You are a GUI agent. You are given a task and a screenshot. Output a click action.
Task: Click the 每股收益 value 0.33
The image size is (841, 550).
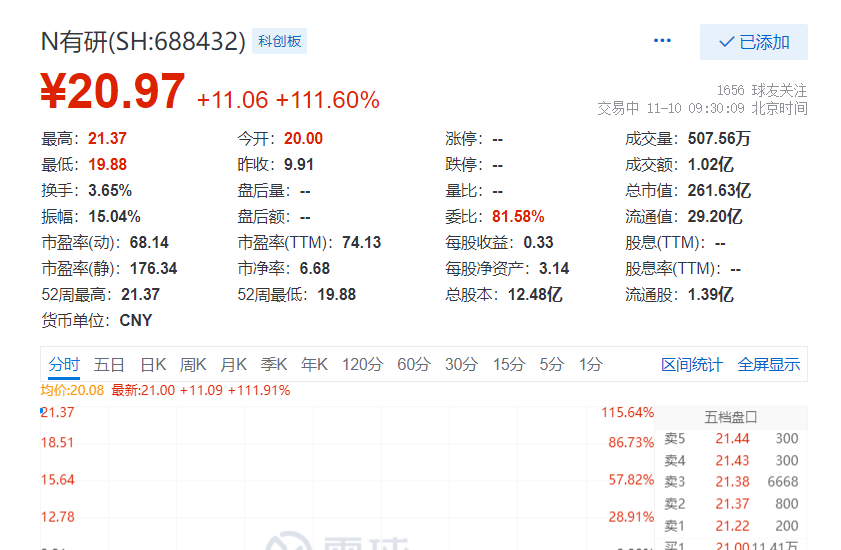click(538, 243)
